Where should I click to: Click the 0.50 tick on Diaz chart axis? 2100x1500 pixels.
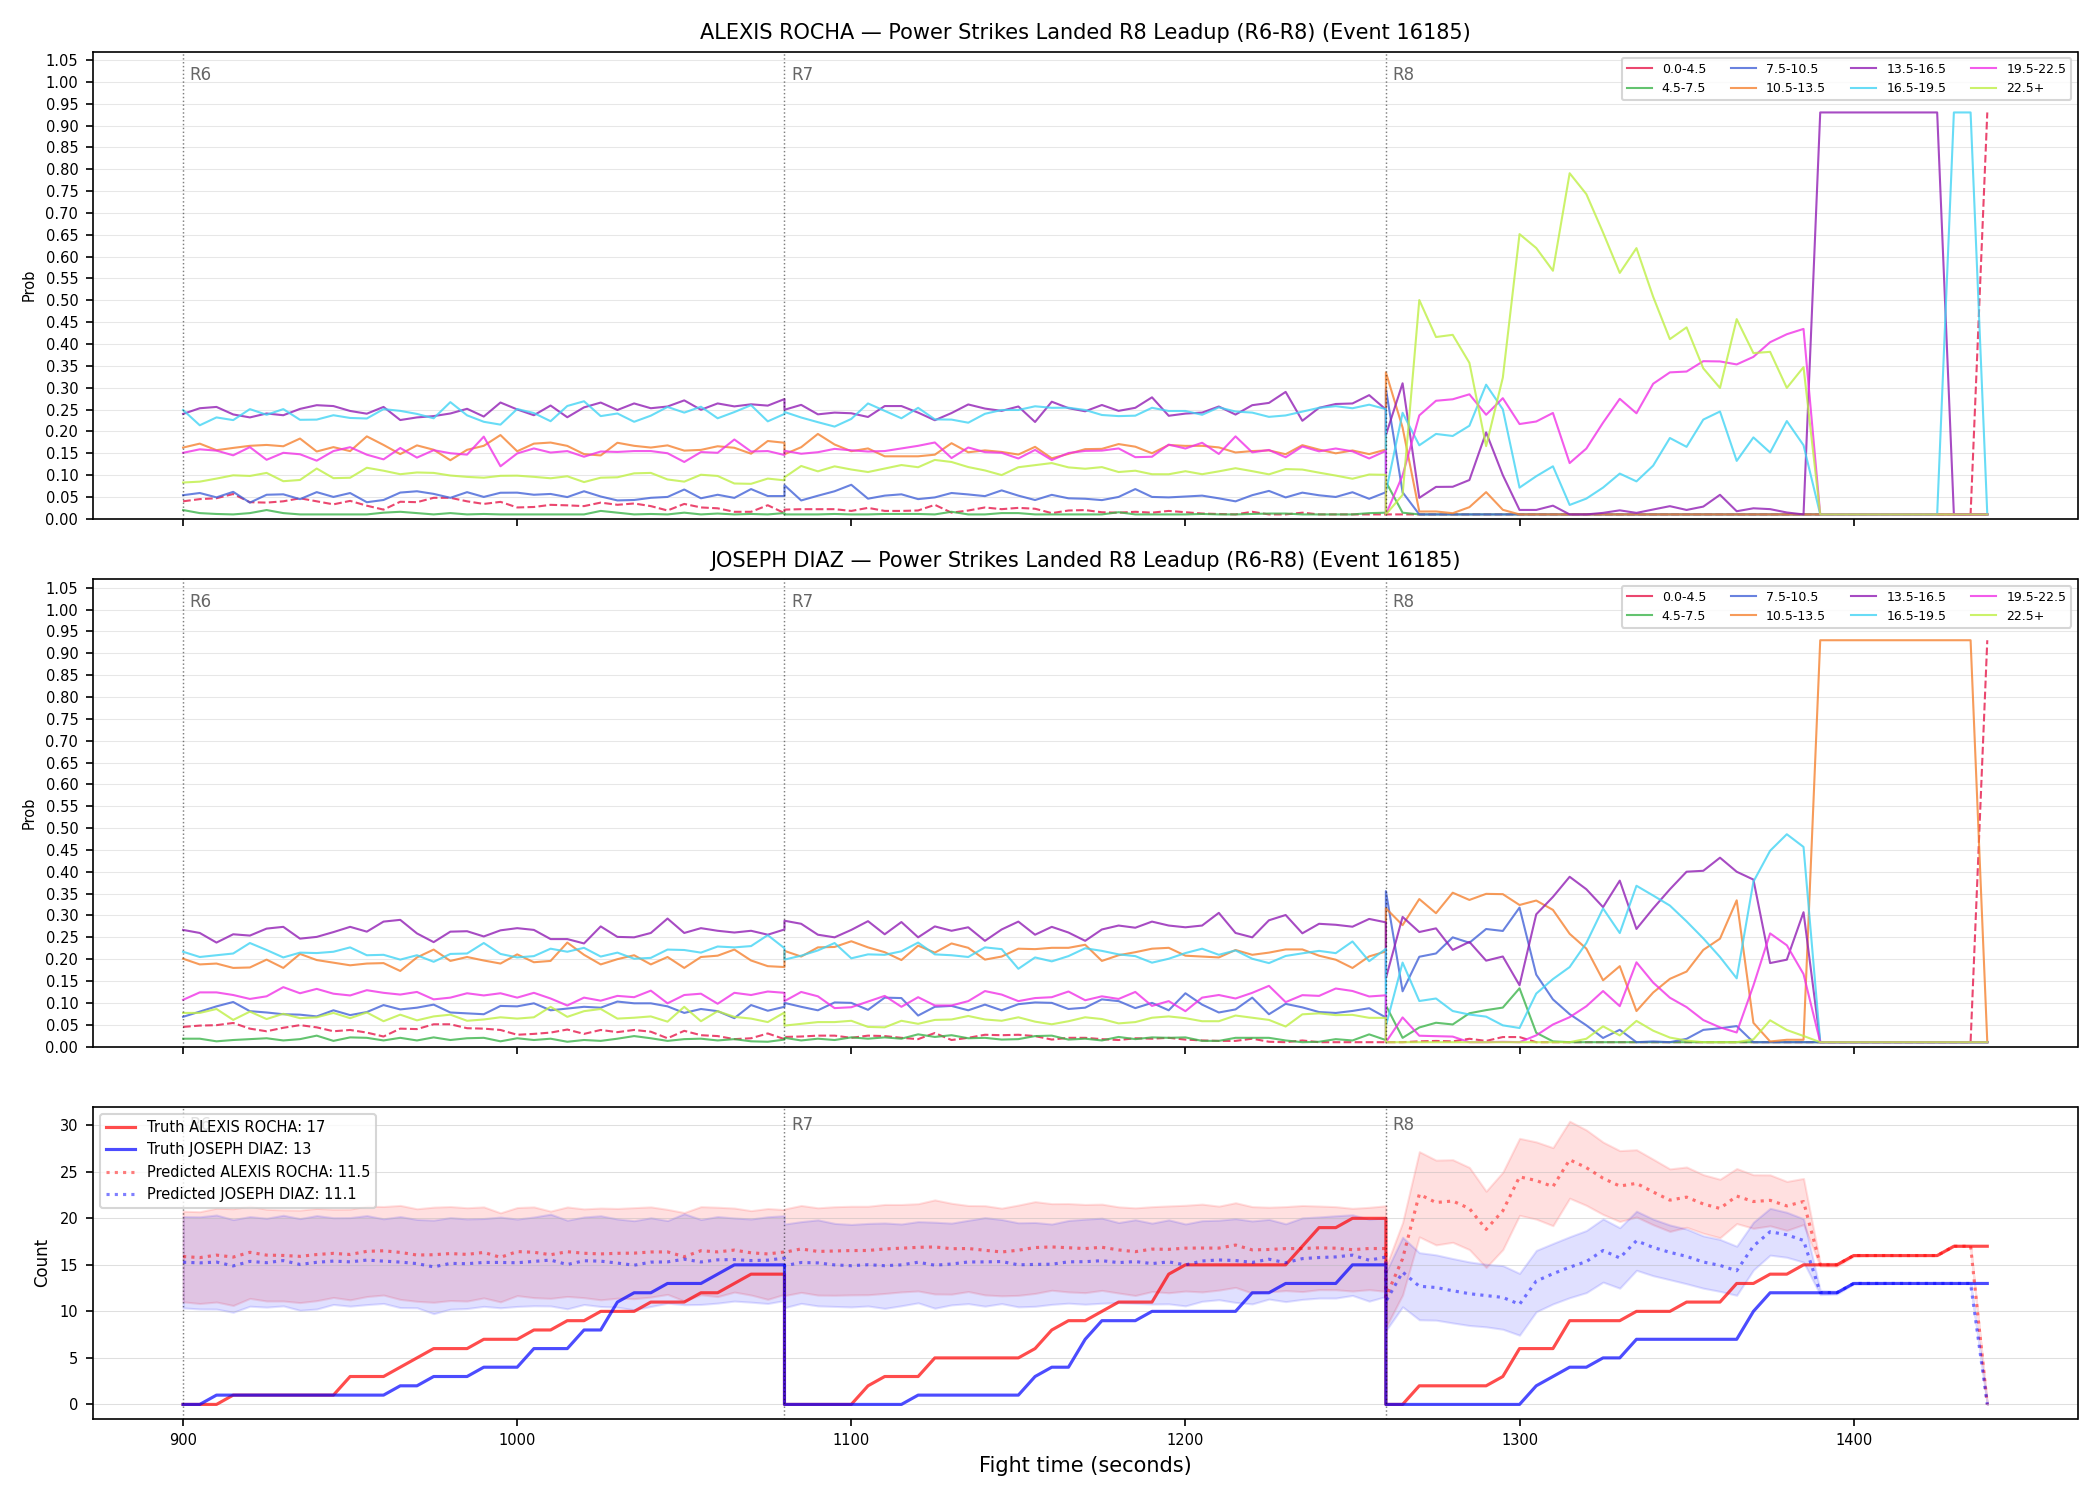click(x=62, y=828)
